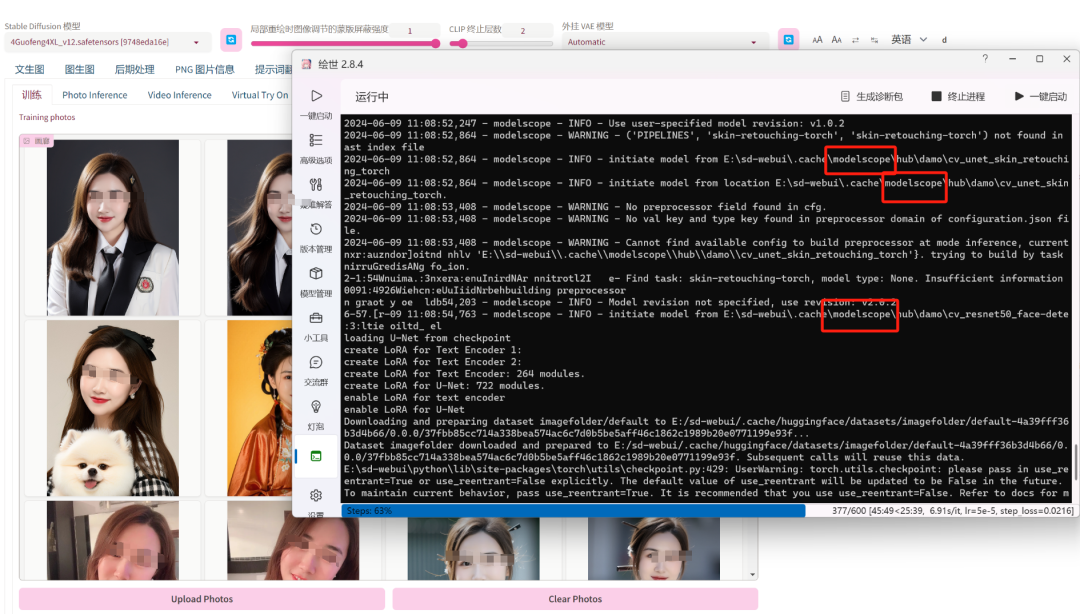Click Upload Photos button
Screen dimensions: 1080x614
(x=202, y=599)
